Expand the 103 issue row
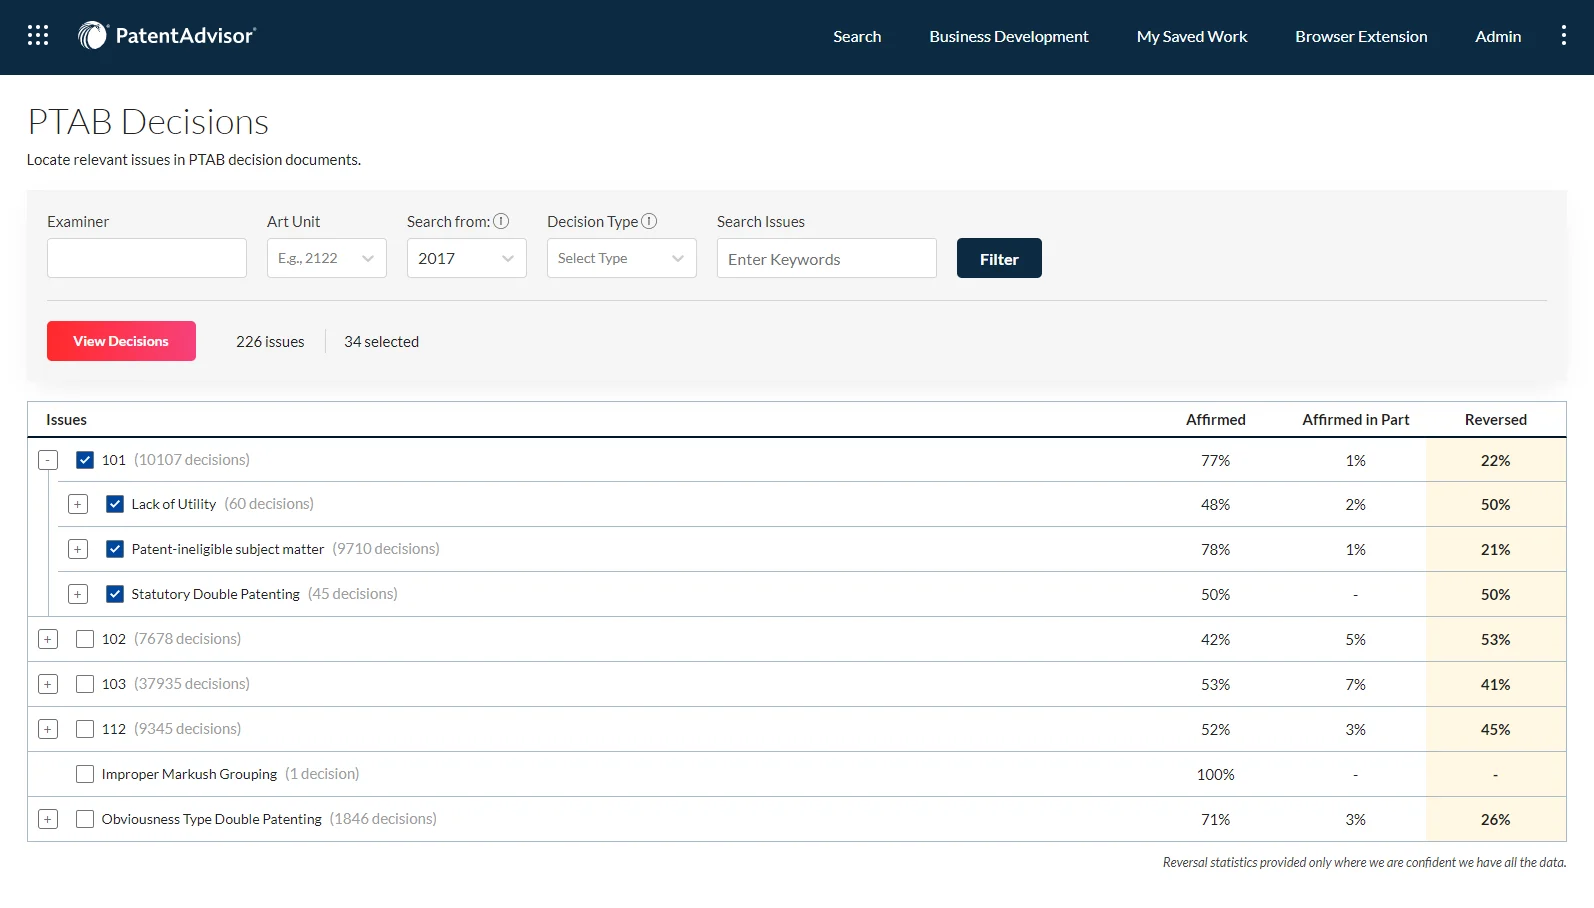The height and width of the screenshot is (908, 1594). [x=48, y=684]
